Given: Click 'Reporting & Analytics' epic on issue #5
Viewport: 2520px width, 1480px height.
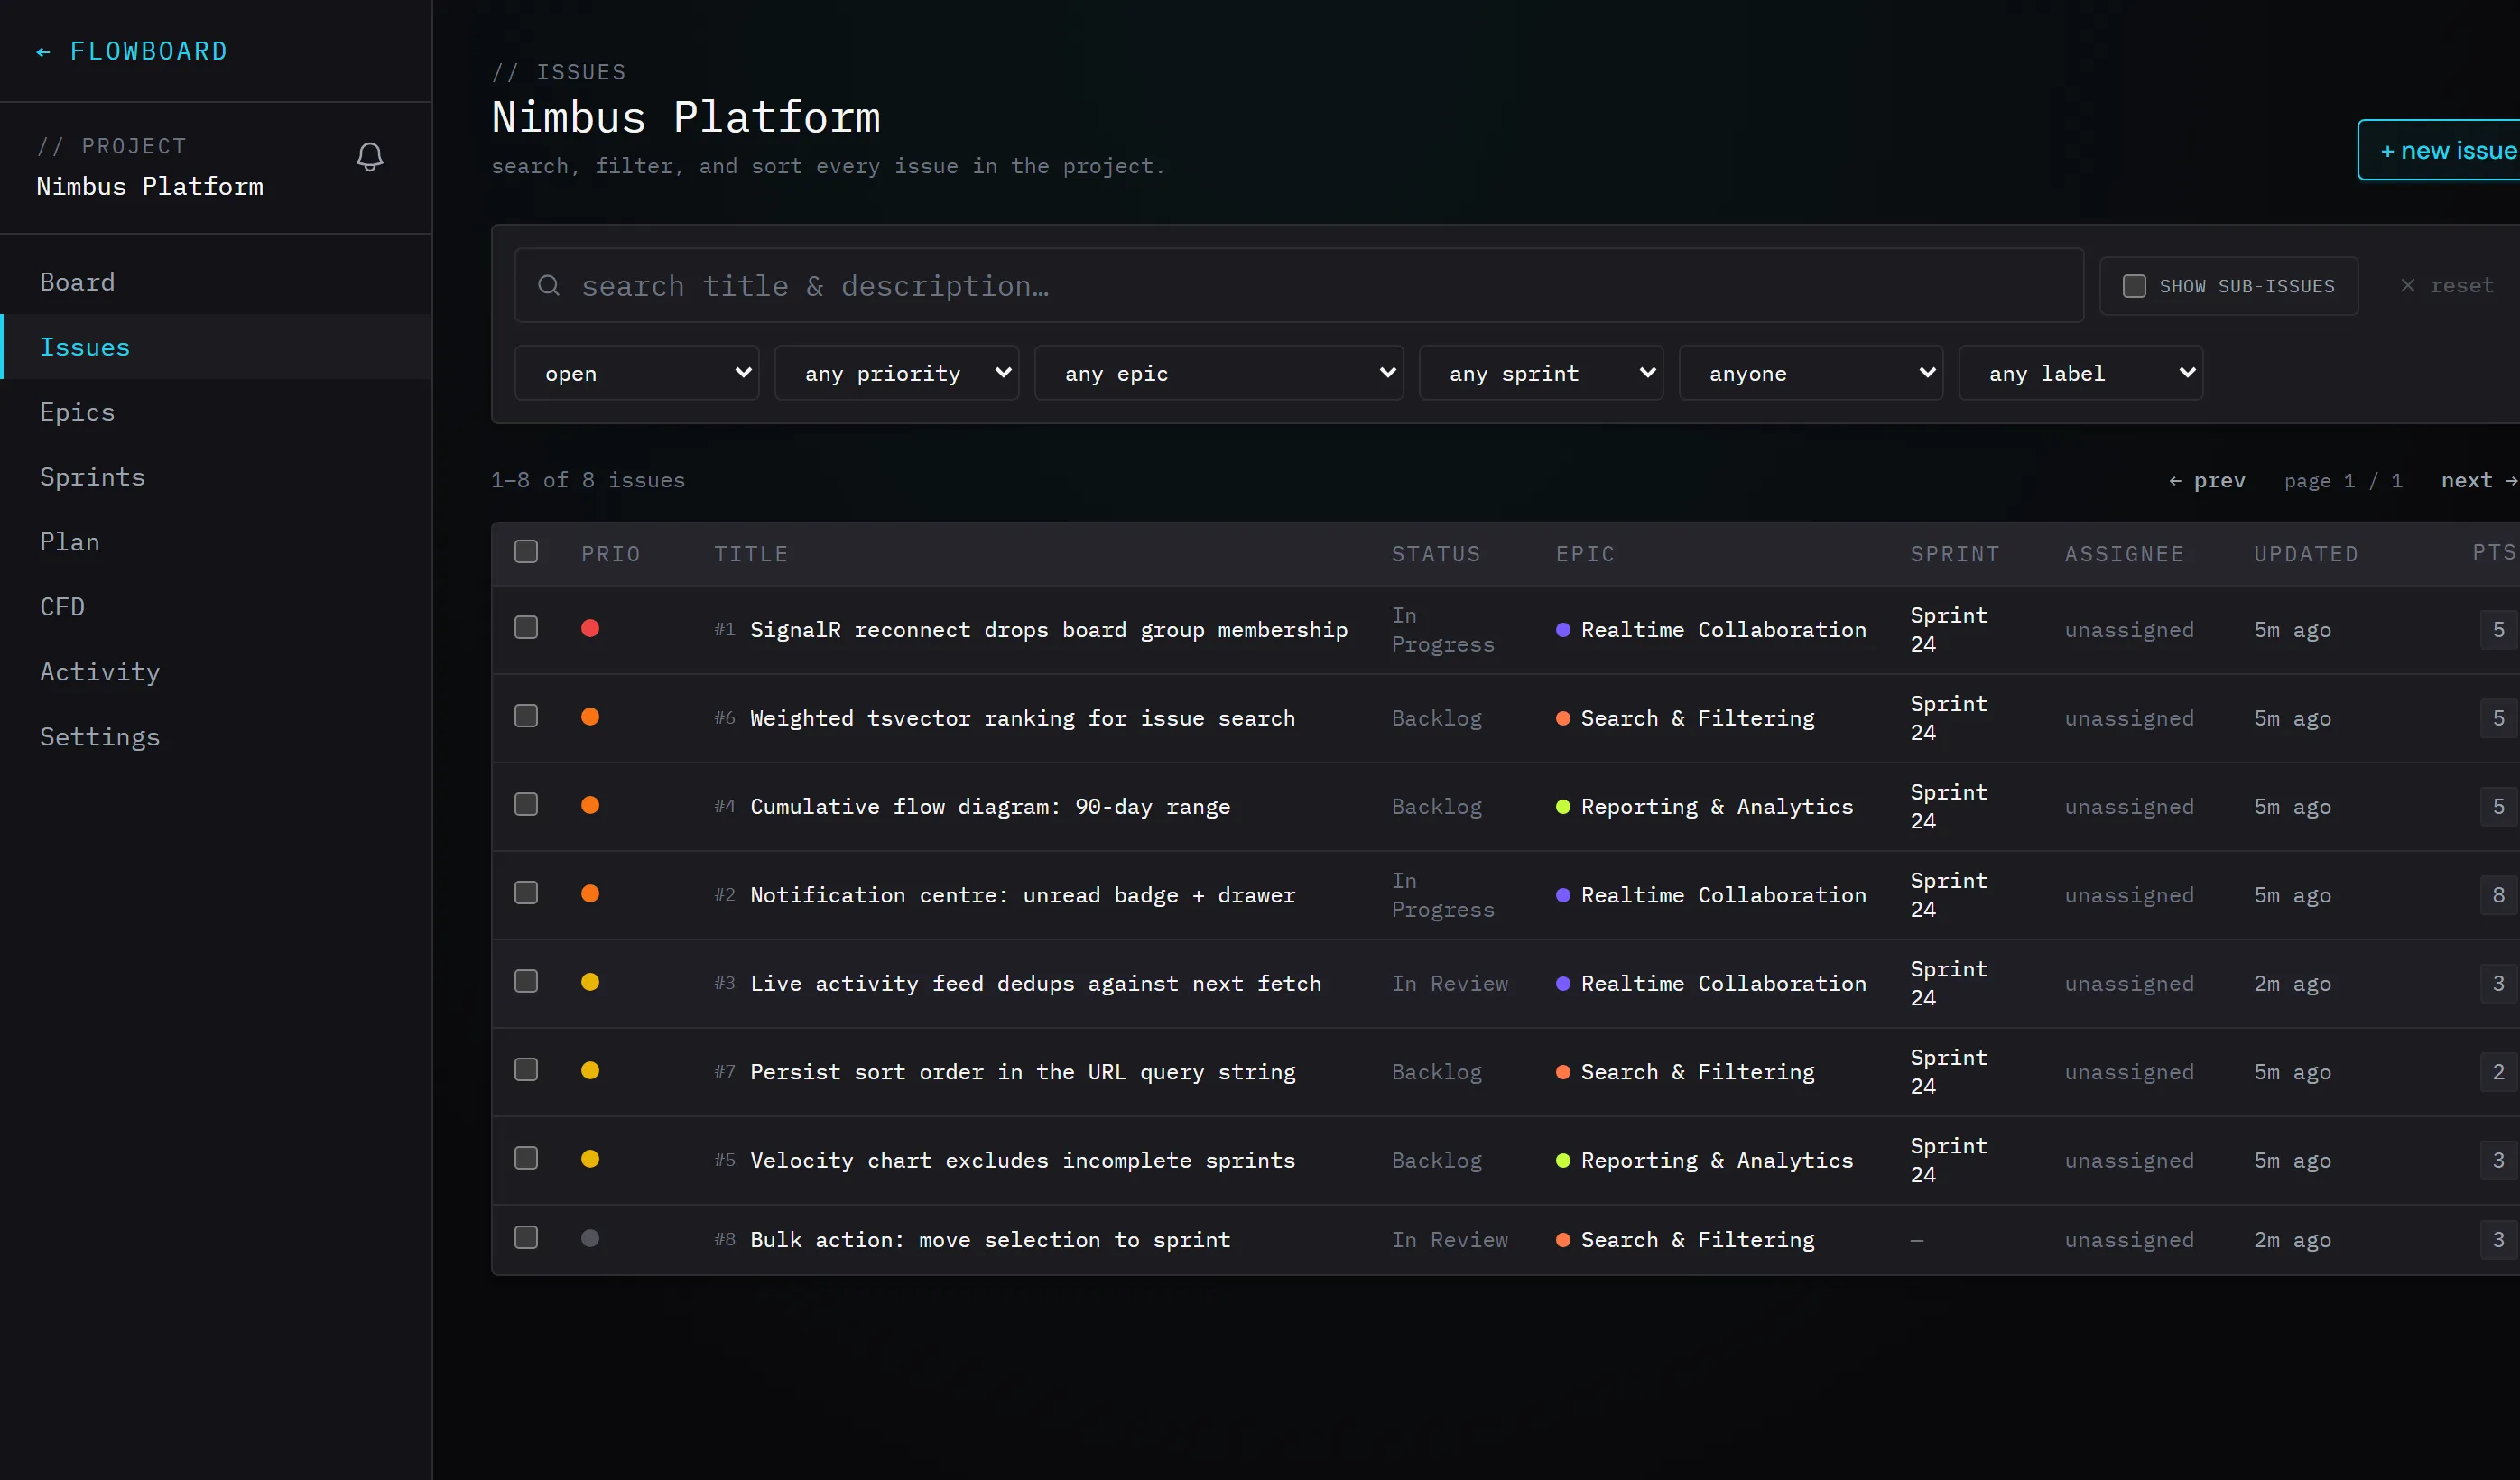Looking at the screenshot, I should [x=1716, y=1160].
